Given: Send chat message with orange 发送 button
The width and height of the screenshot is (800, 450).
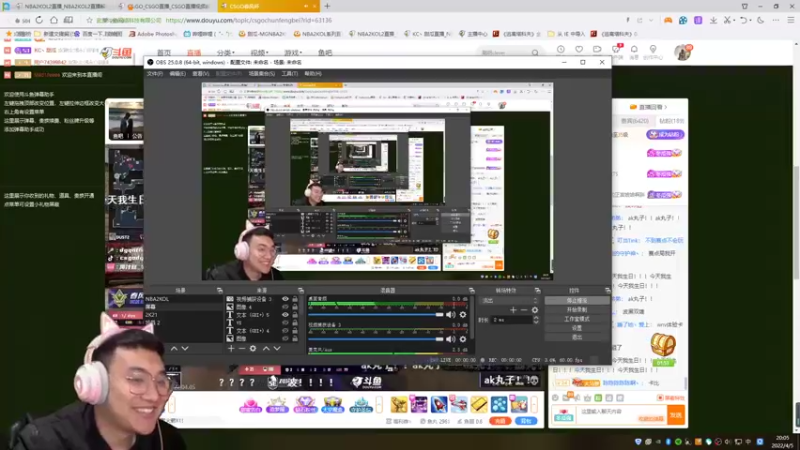Looking at the screenshot, I should click(x=676, y=415).
